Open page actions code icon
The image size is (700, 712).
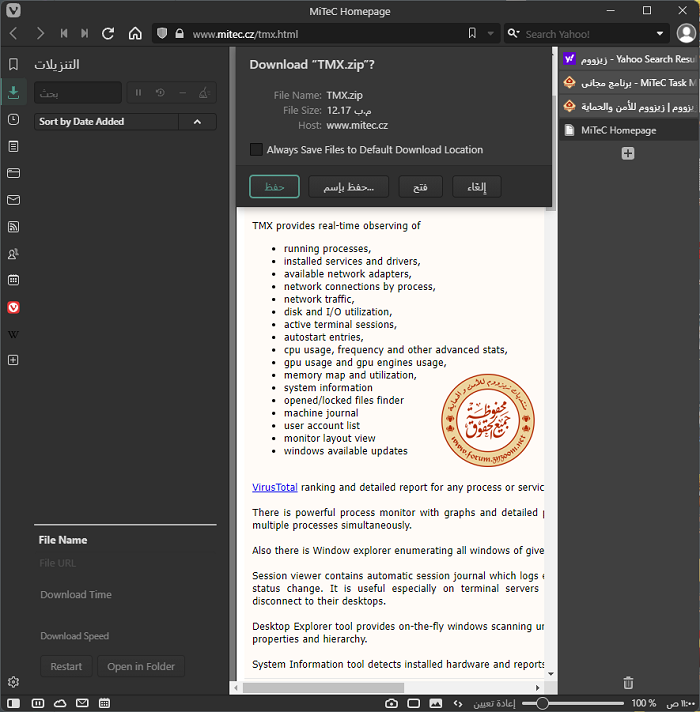pos(458,703)
